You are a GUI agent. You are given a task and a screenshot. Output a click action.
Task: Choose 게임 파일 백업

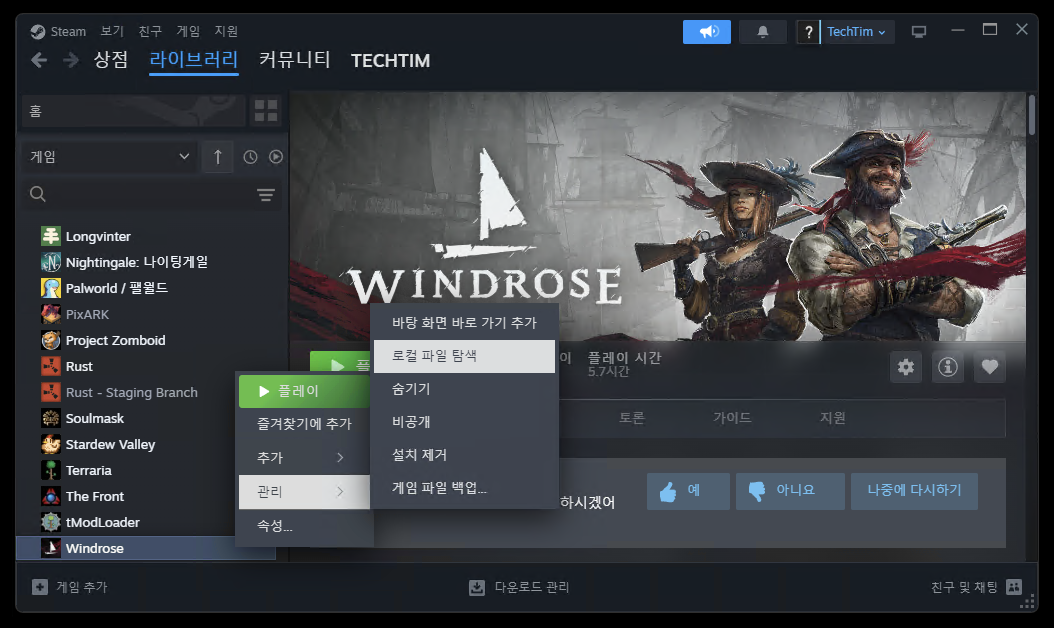coord(464,487)
